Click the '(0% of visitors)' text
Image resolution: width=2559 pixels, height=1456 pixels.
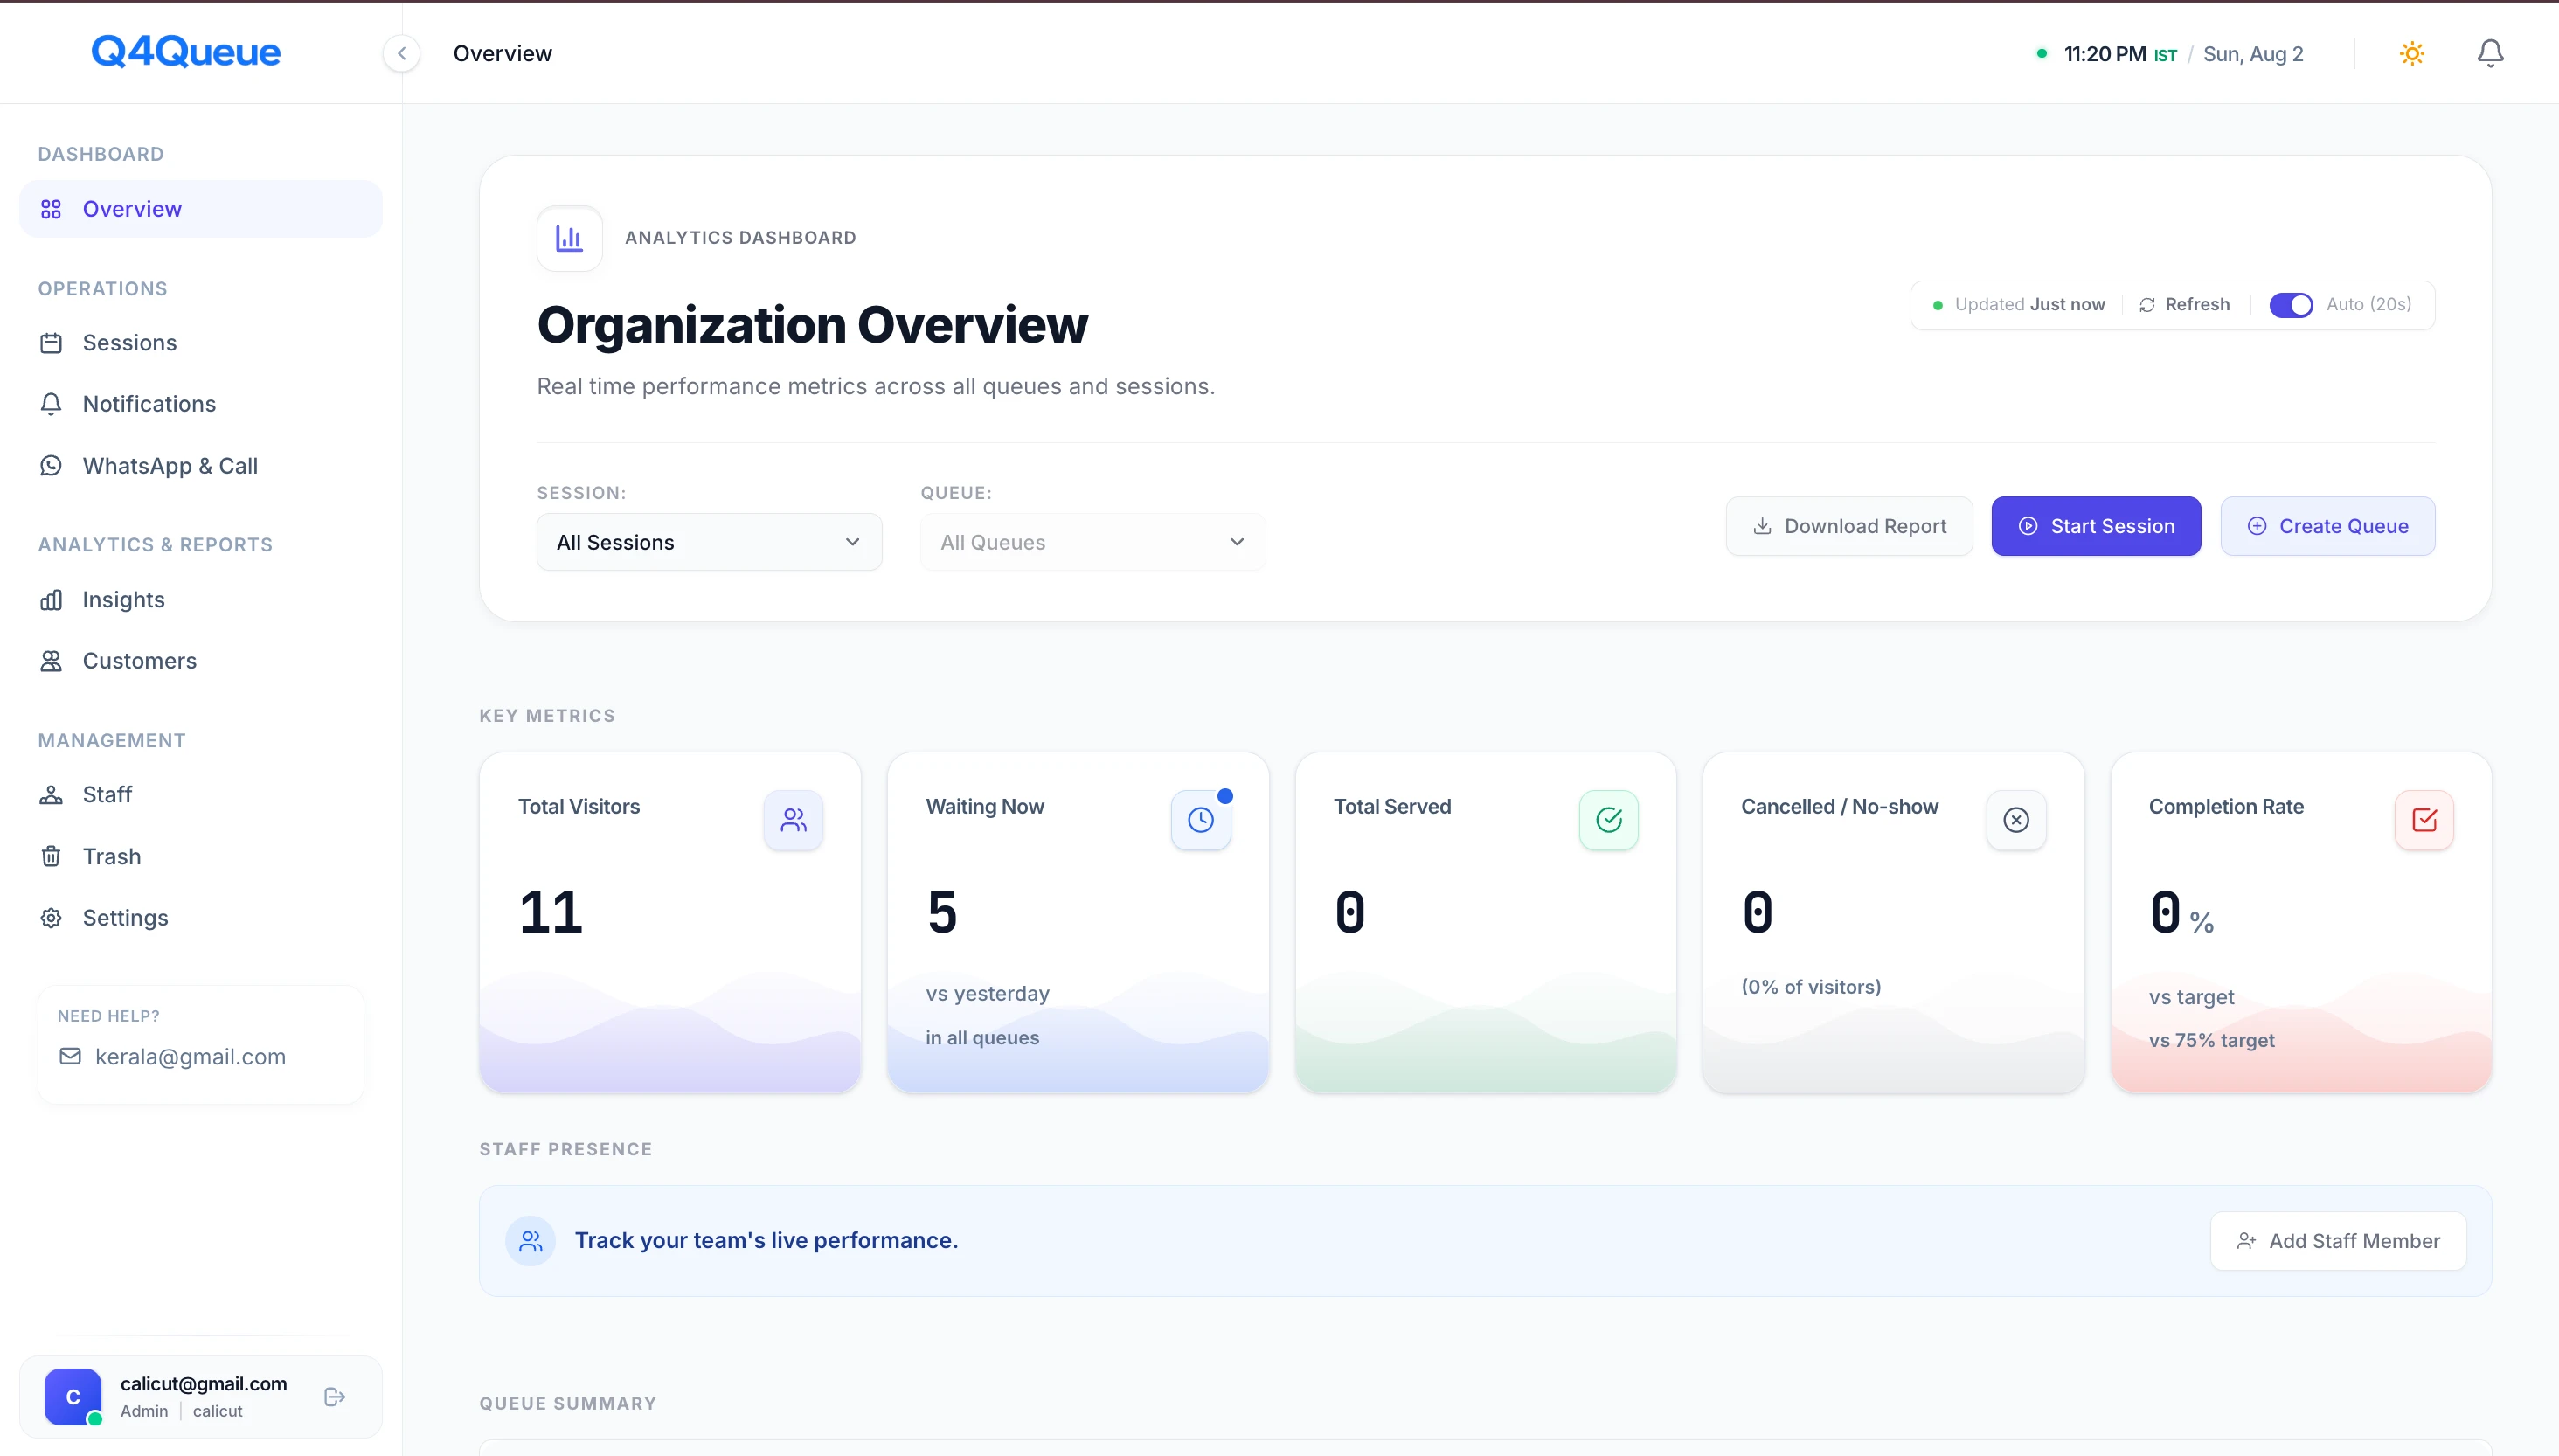coord(1811,987)
